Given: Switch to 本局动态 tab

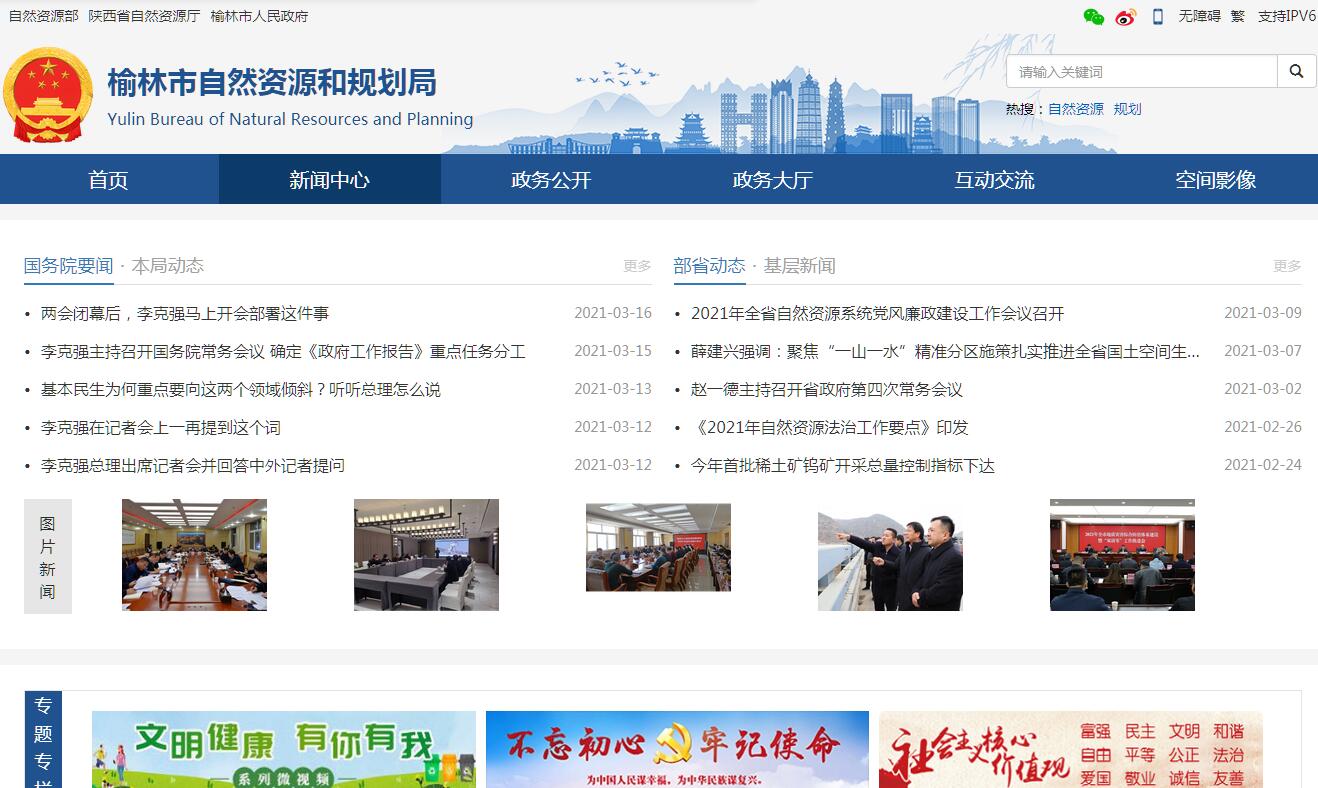Looking at the screenshot, I should [168, 266].
